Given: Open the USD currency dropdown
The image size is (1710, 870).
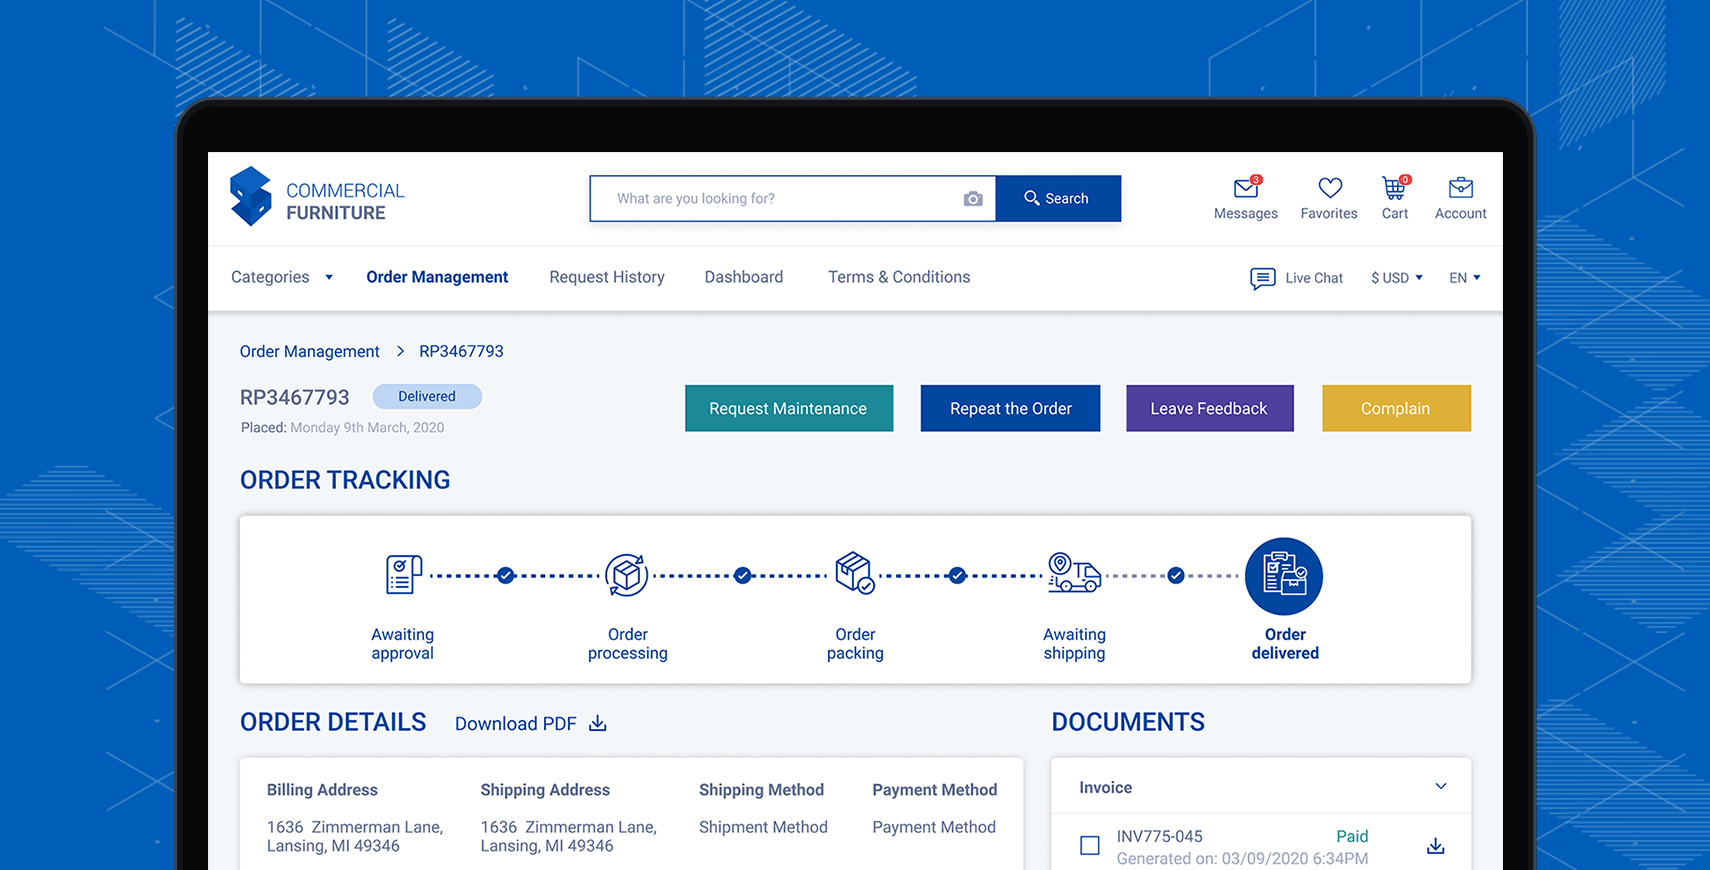Looking at the screenshot, I should pos(1396,278).
